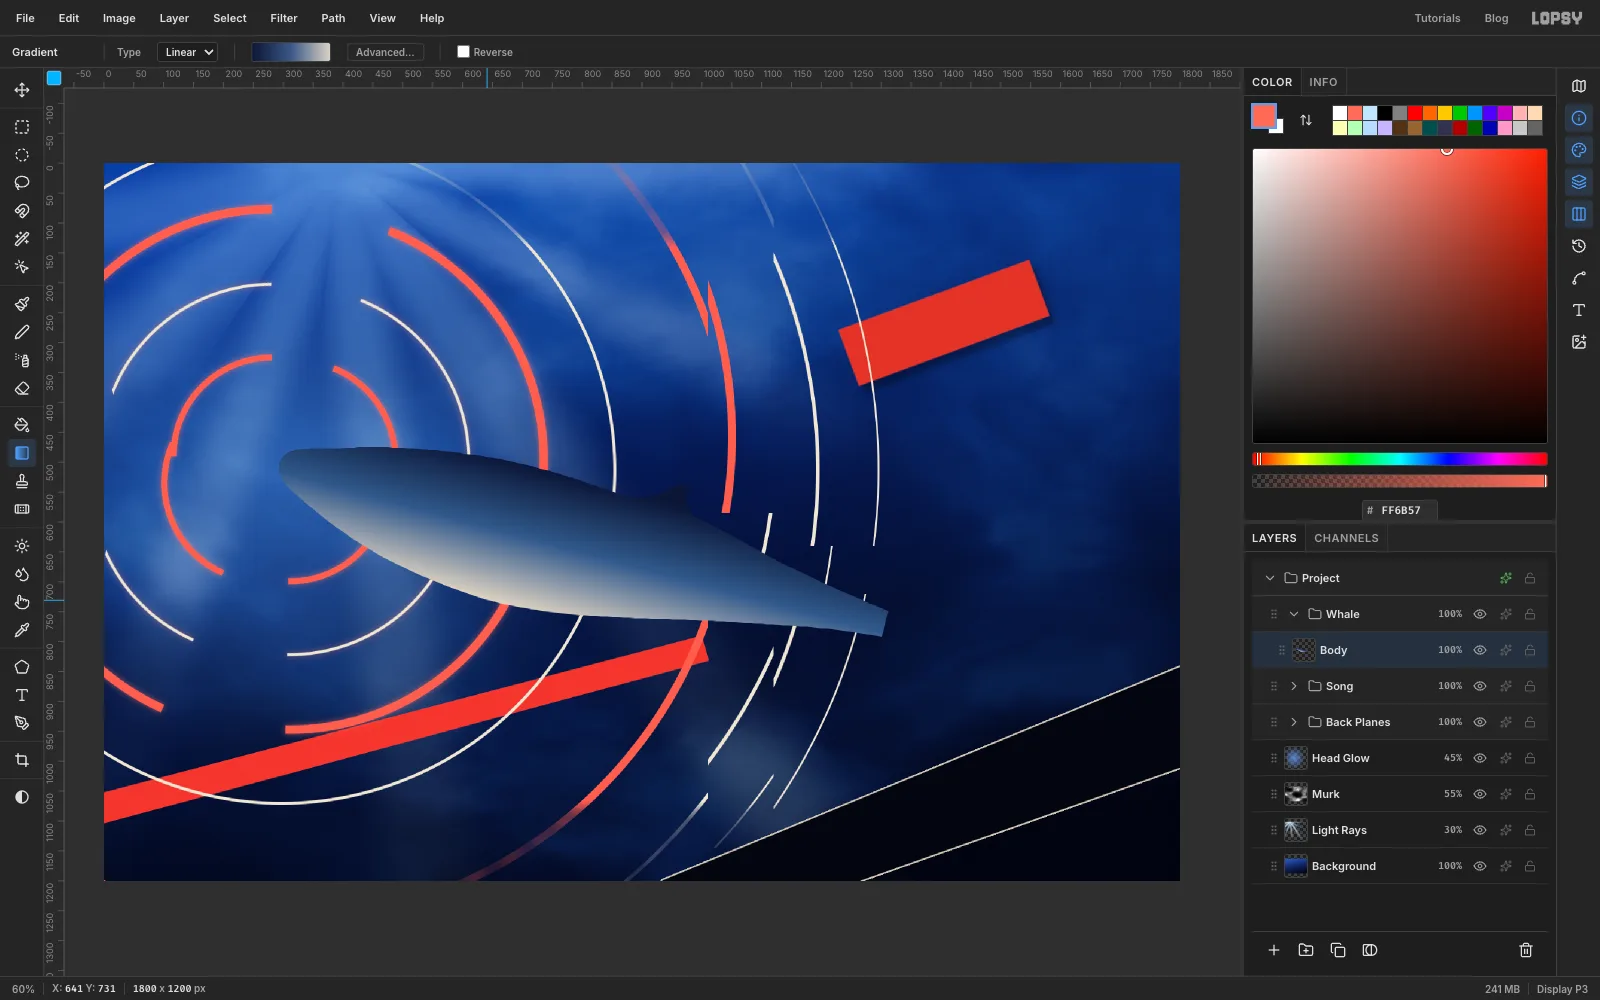1600x1000 pixels.
Task: Collapse the Whale folder
Action: (1294, 614)
